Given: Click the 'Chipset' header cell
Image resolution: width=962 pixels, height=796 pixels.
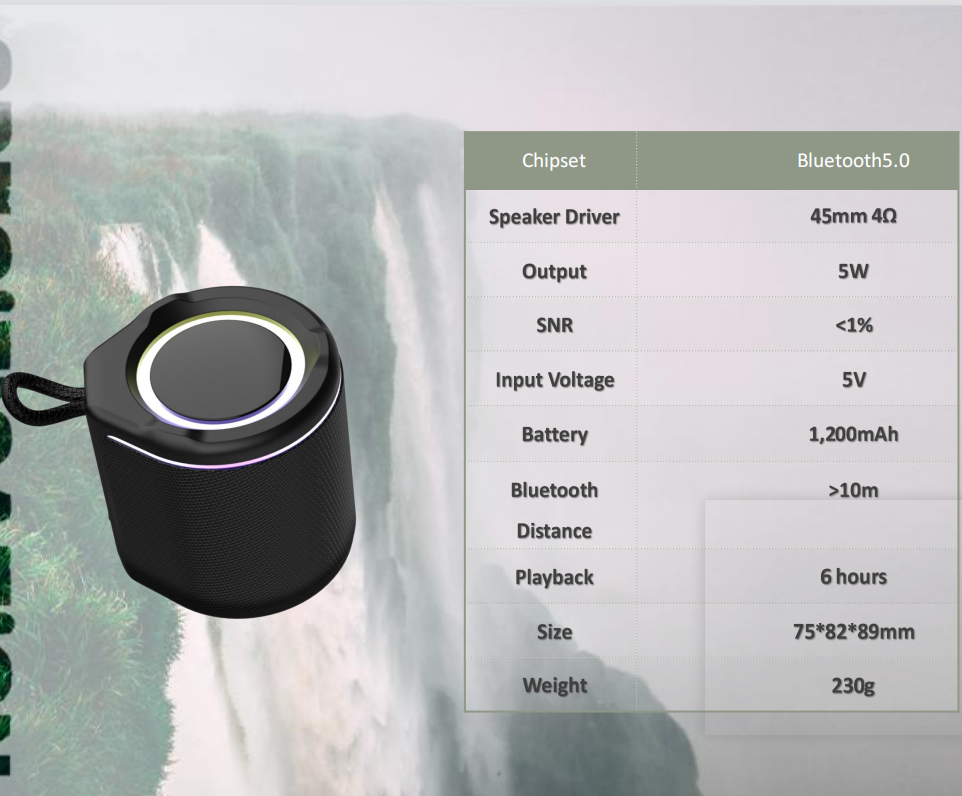Looking at the screenshot, I should 553,160.
